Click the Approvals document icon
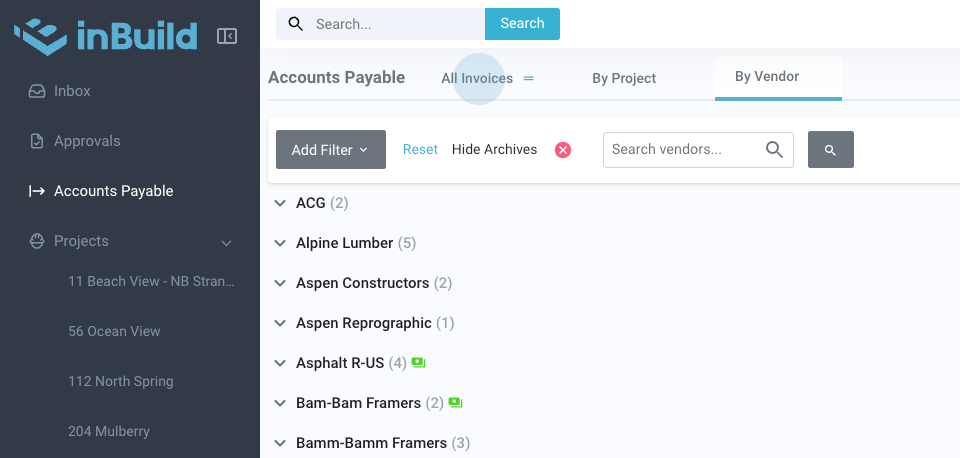This screenshot has height=458, width=960. click(x=37, y=141)
